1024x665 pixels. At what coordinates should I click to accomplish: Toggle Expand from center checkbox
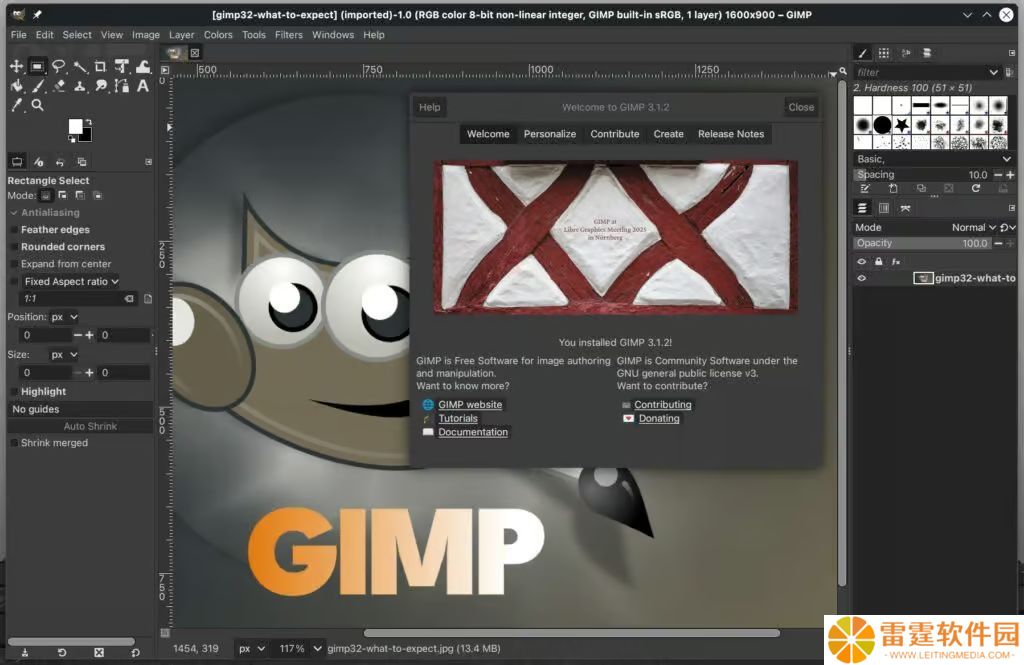pyautogui.click(x=14, y=264)
